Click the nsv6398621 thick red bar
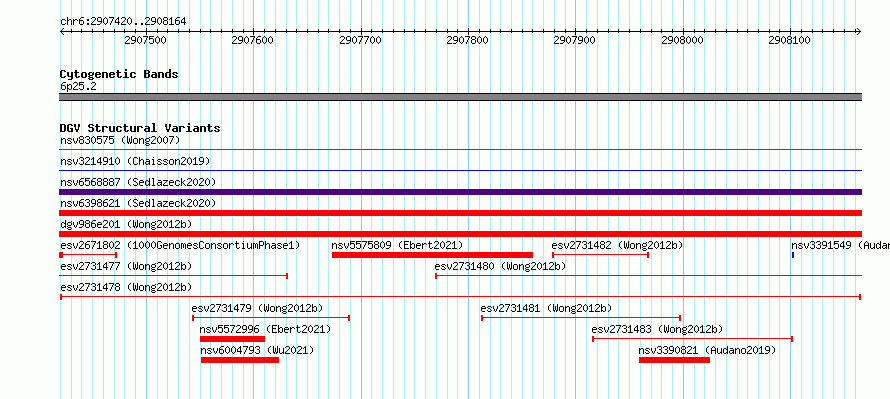Screen dimensions: 890x399 (461, 213)
